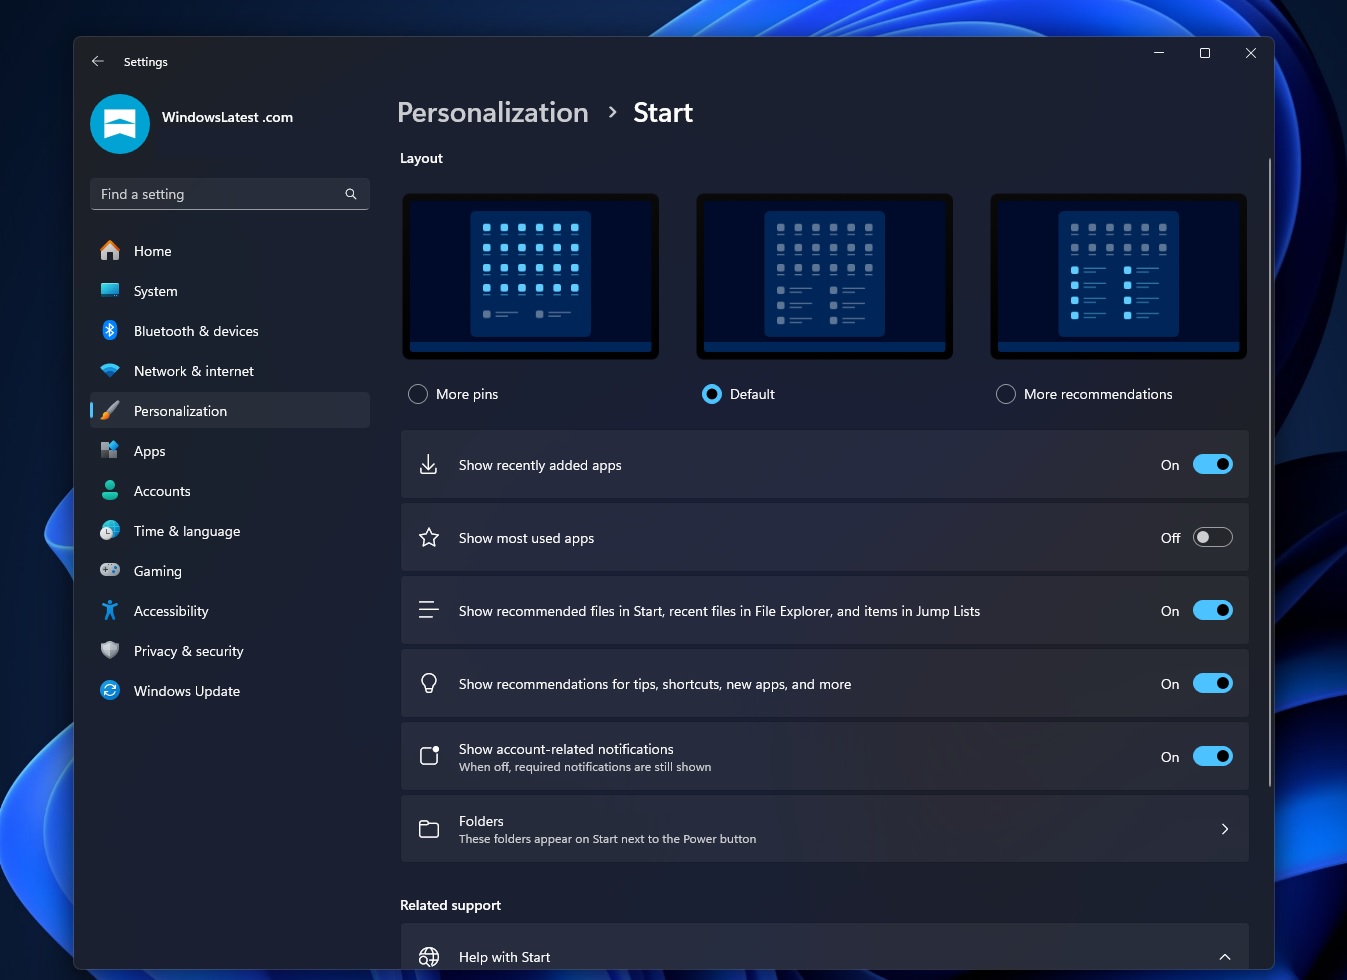Open the Home settings page
The image size is (1347, 980).
coord(230,251)
